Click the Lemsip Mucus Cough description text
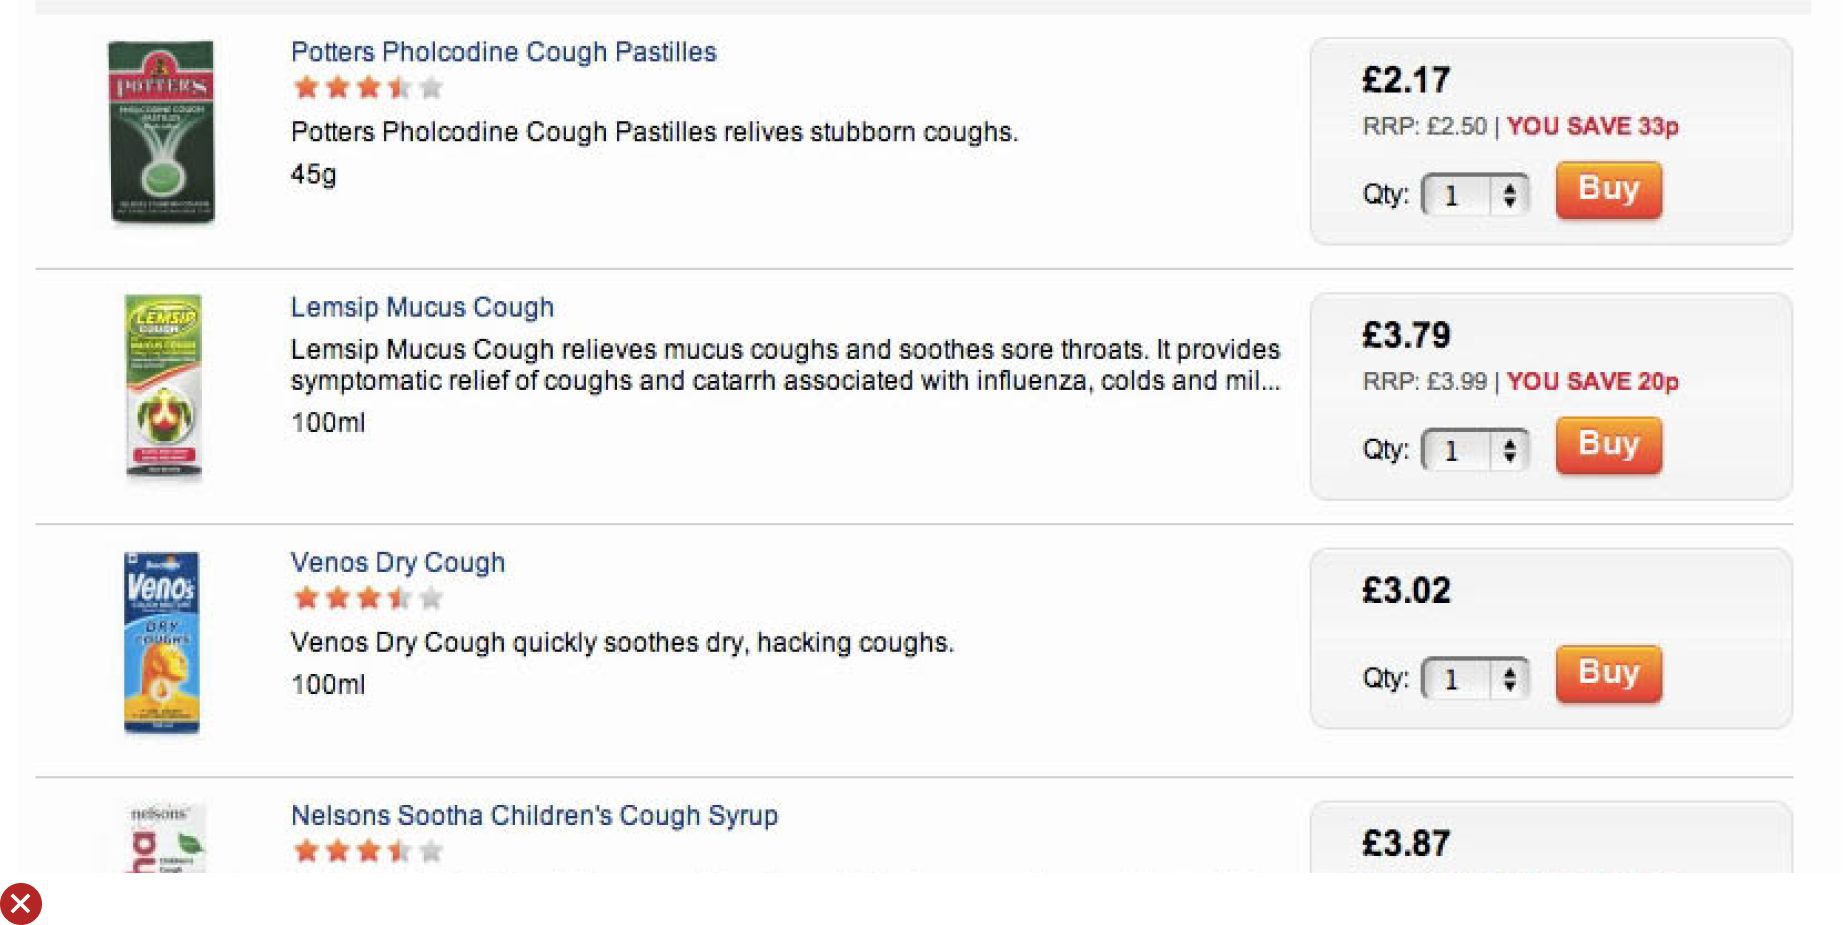This screenshot has height=925, width=1843. [x=785, y=365]
